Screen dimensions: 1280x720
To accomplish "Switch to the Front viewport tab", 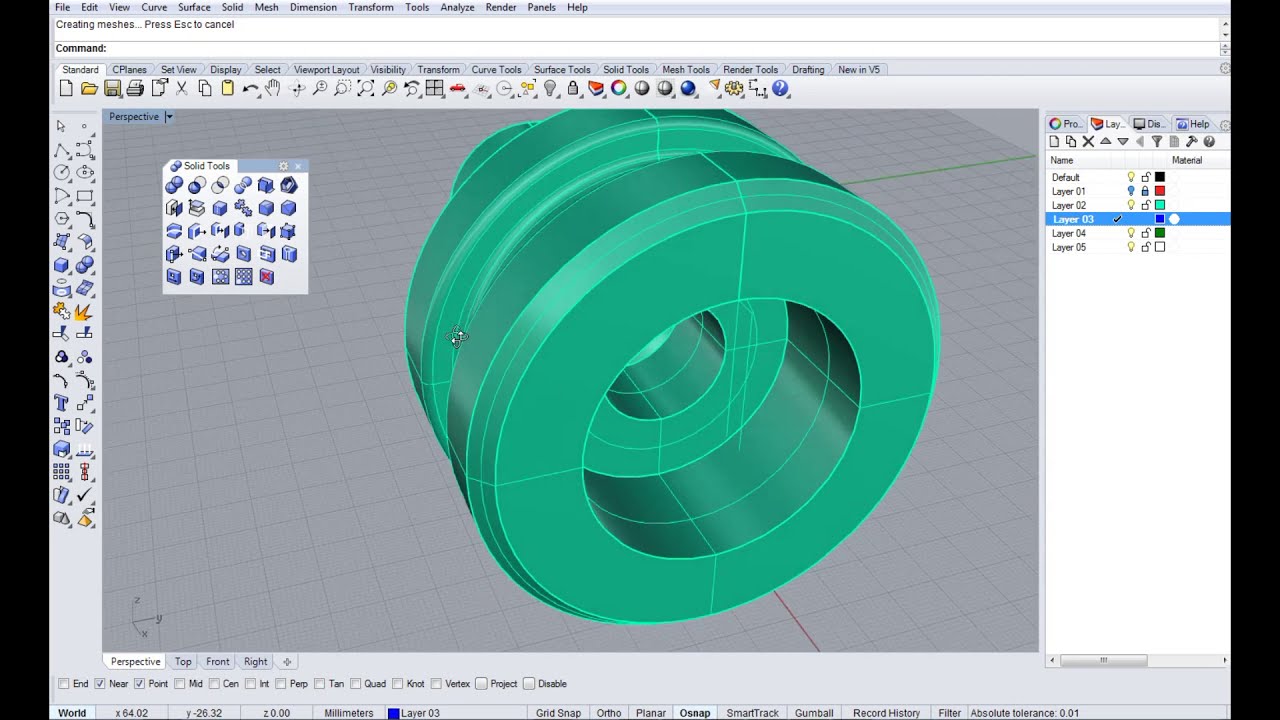I will [218, 662].
